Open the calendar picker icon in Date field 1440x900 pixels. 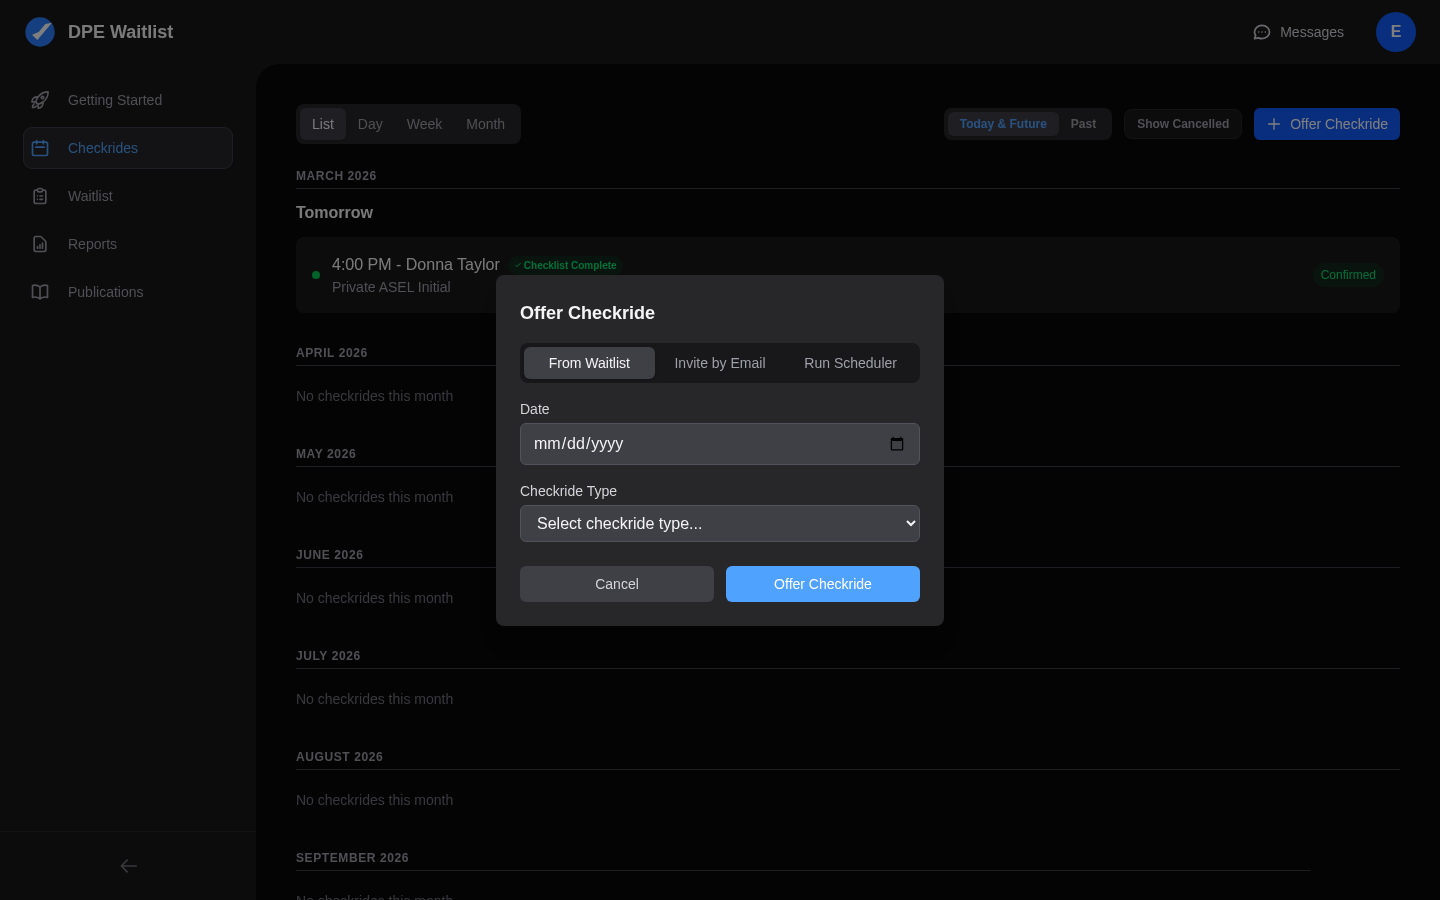[x=897, y=444]
